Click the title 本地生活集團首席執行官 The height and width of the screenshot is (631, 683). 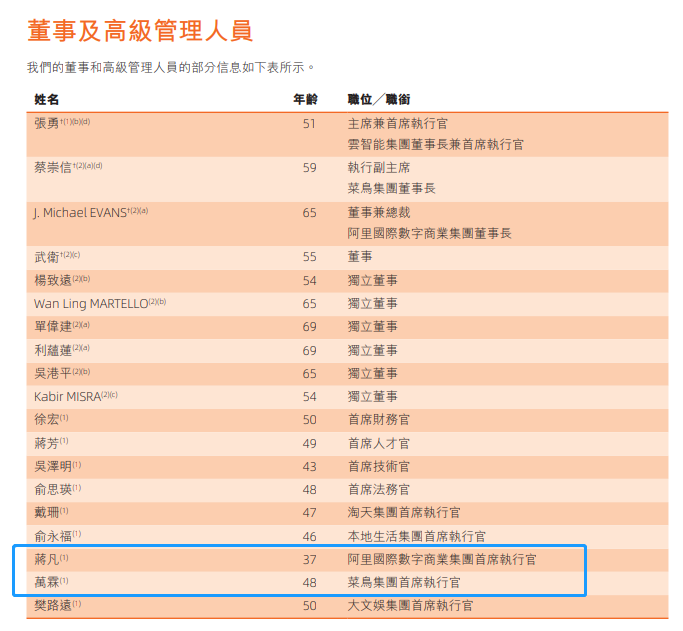416,537
